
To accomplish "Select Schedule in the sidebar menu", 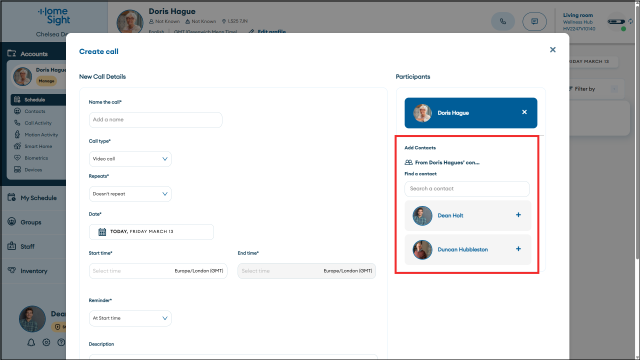I will coord(38,100).
